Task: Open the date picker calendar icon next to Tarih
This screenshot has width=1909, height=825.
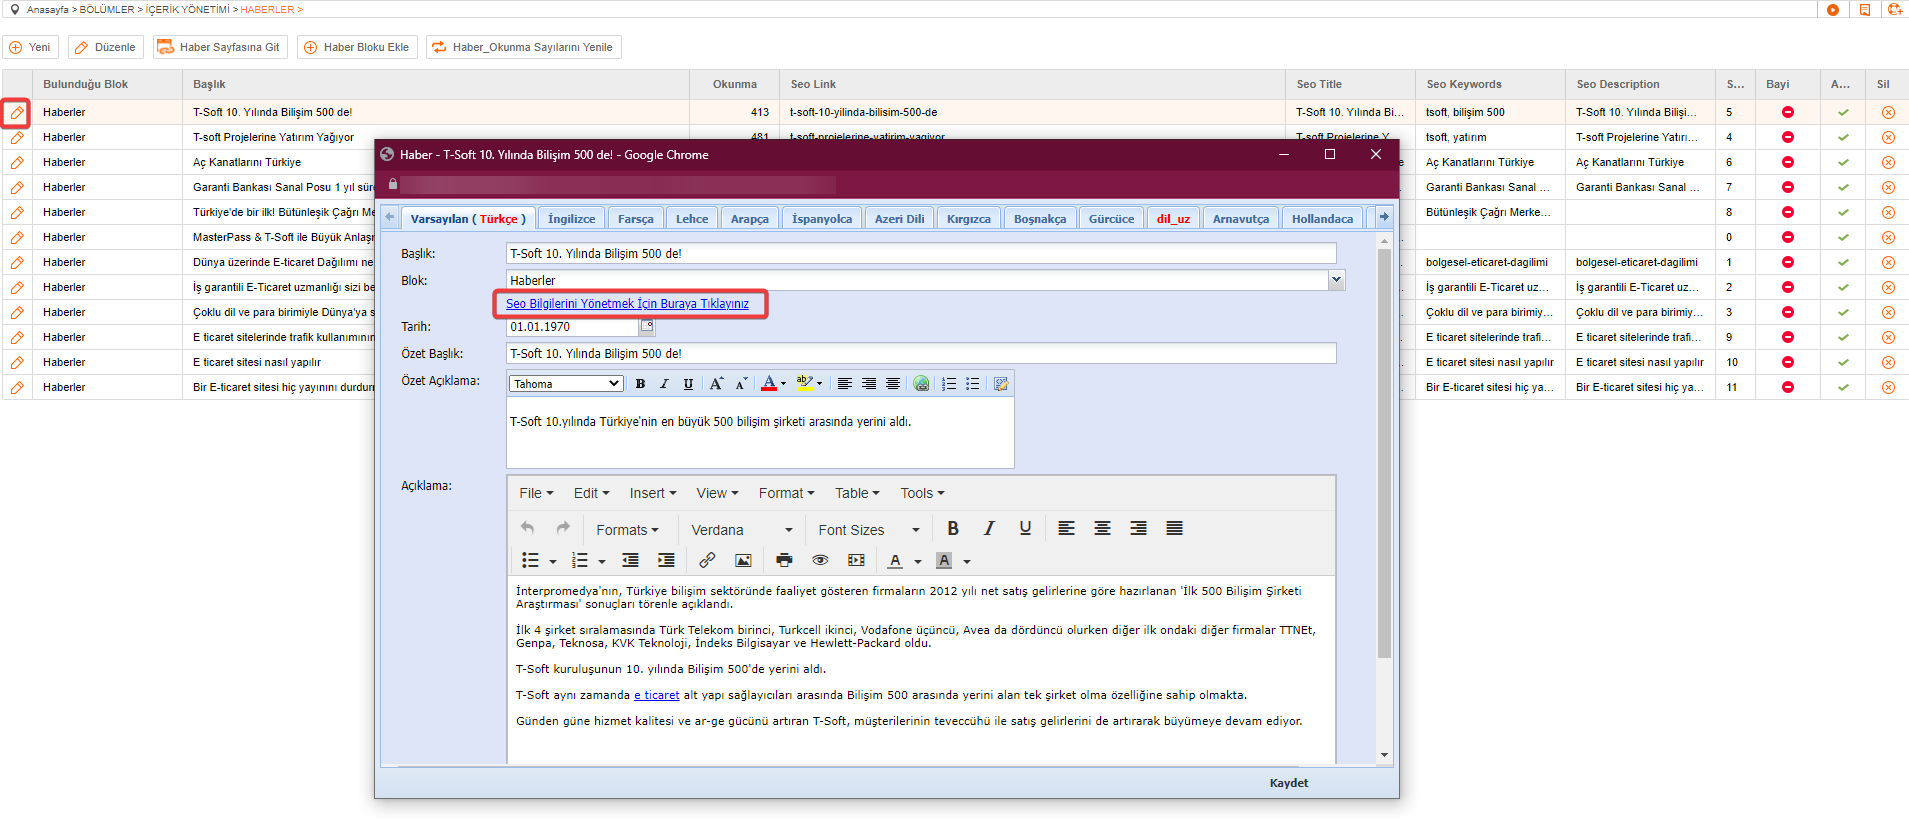Action: pyautogui.click(x=647, y=326)
